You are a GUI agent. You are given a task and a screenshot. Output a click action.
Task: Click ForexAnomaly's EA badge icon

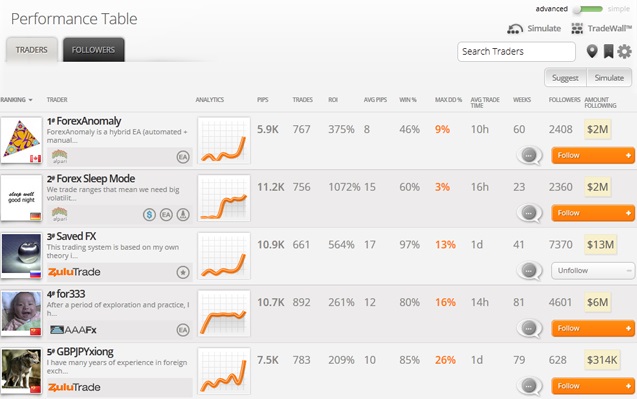(x=183, y=157)
